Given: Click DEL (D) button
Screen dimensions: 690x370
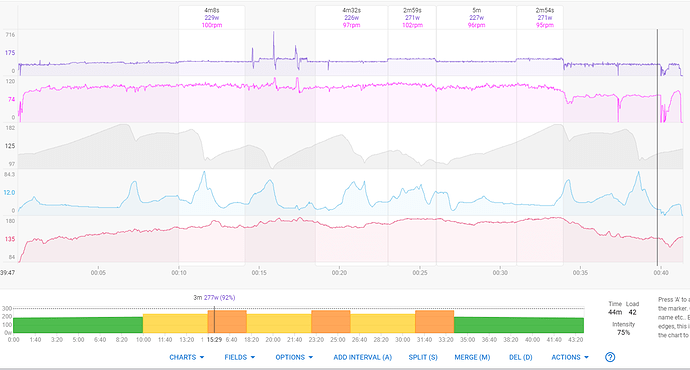Looking at the screenshot, I should point(521,357).
